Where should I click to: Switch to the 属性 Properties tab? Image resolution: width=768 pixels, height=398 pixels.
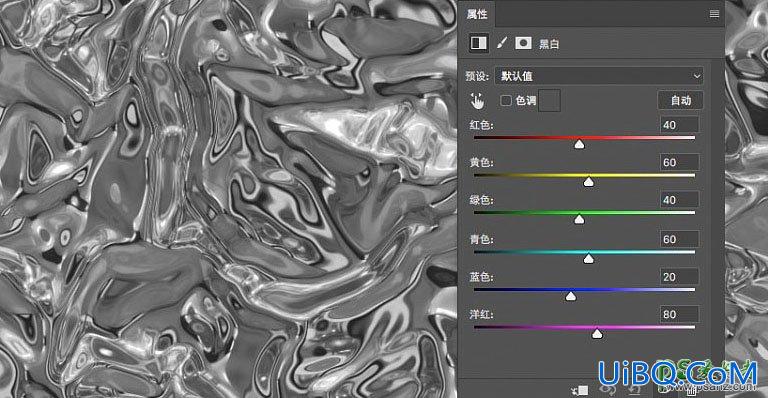tap(477, 14)
